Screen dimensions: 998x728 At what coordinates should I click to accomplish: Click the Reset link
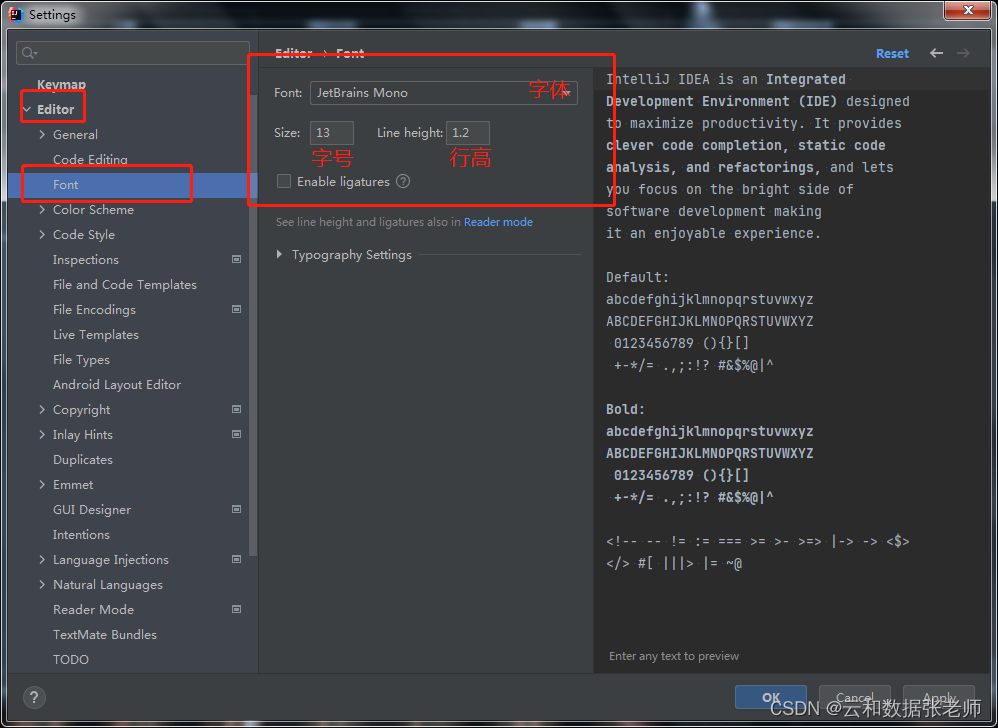point(892,53)
